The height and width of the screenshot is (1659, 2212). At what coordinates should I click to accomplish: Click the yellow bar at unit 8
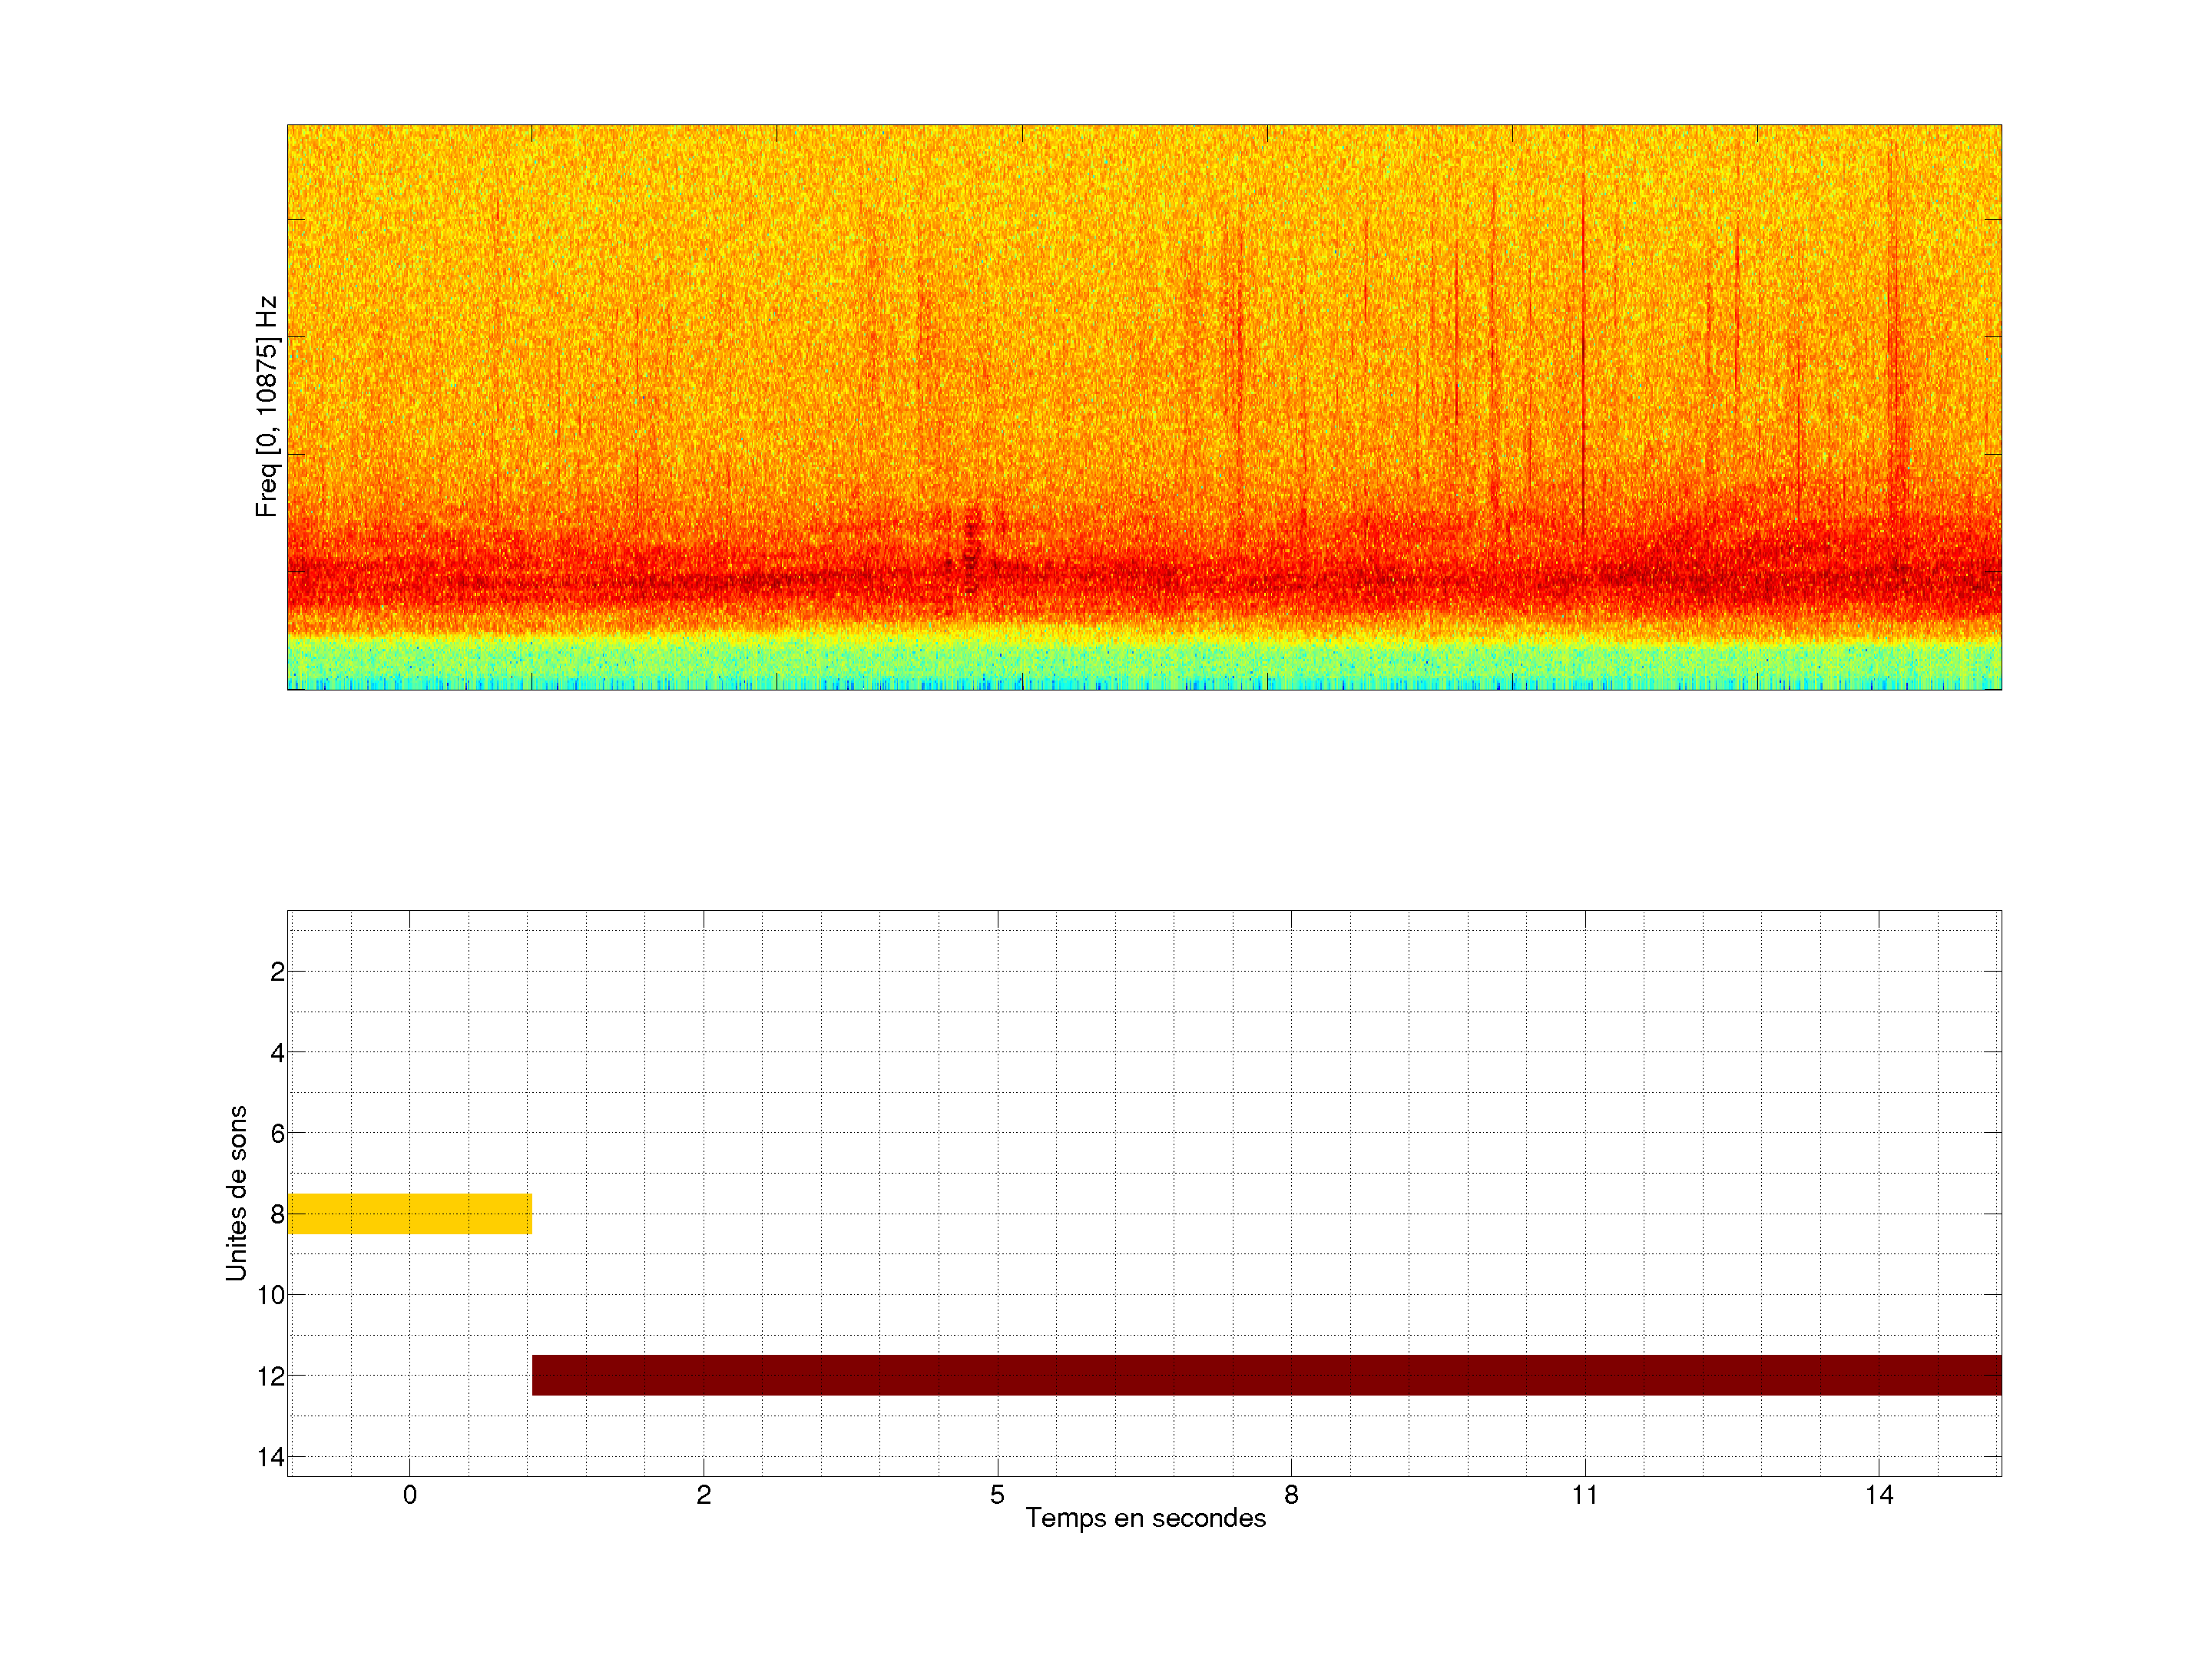(x=409, y=1213)
